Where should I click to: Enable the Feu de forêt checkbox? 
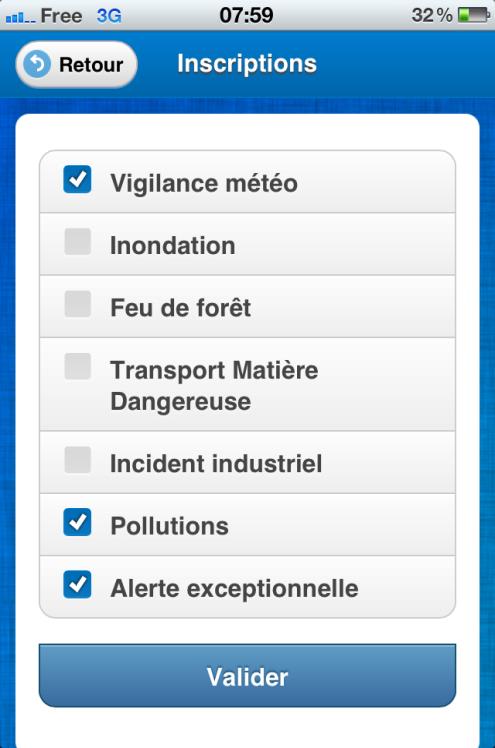coord(78,304)
